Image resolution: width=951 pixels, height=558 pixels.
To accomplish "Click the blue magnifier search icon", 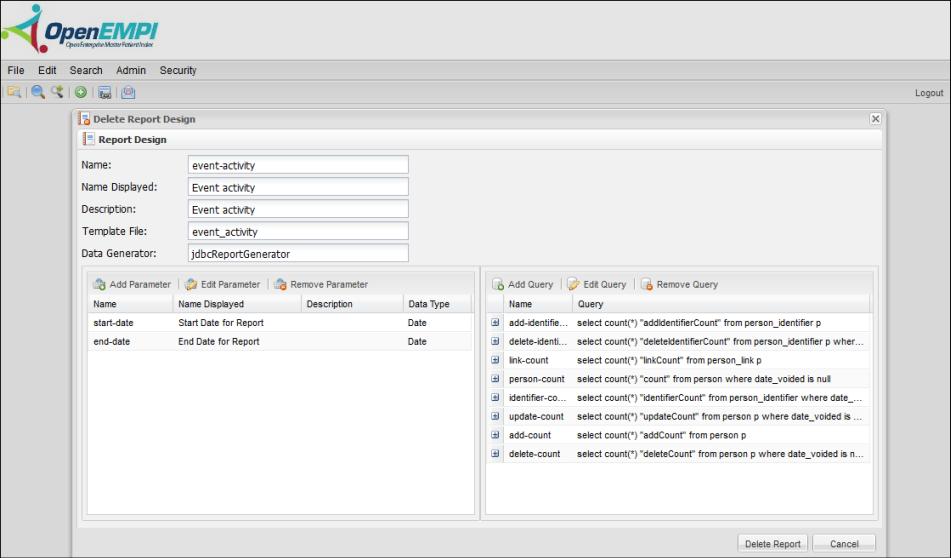I will point(38,92).
